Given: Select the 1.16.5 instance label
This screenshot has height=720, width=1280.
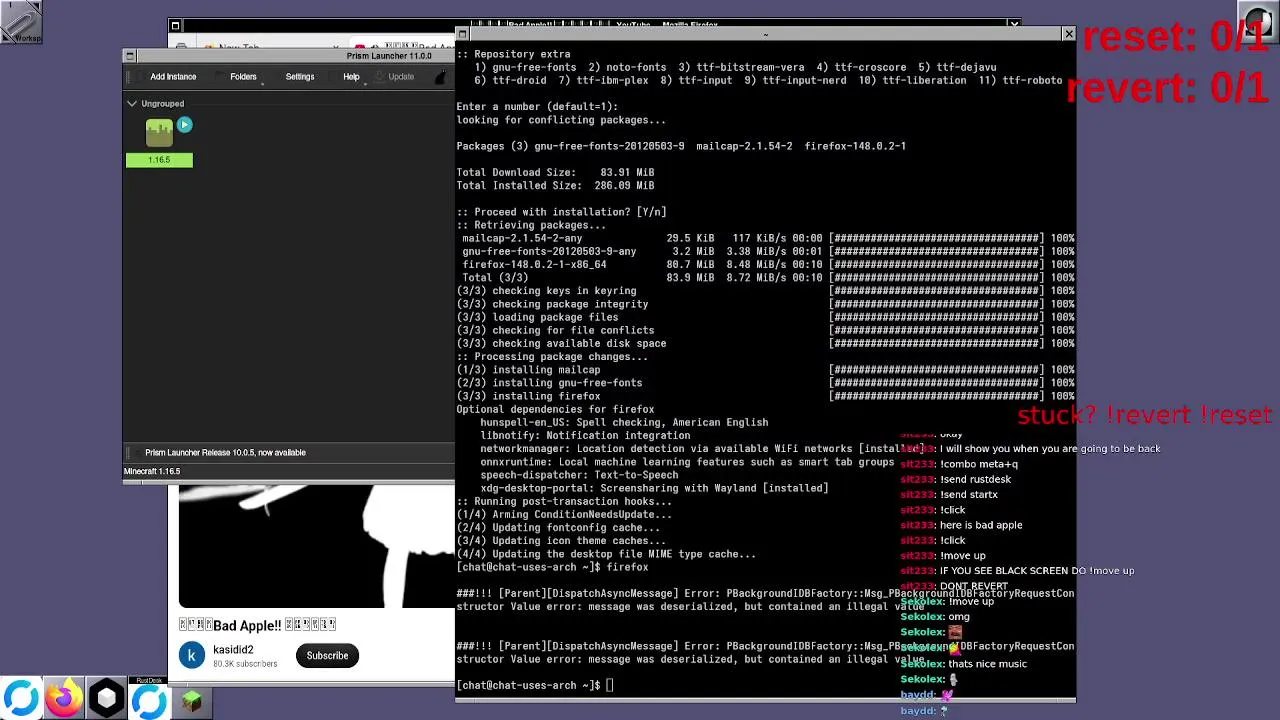Looking at the screenshot, I should click(159, 160).
